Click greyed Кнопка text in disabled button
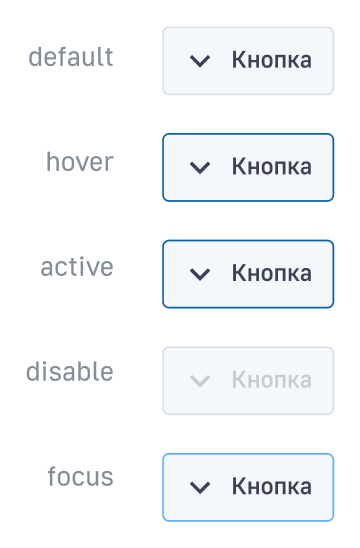 [x=272, y=380]
